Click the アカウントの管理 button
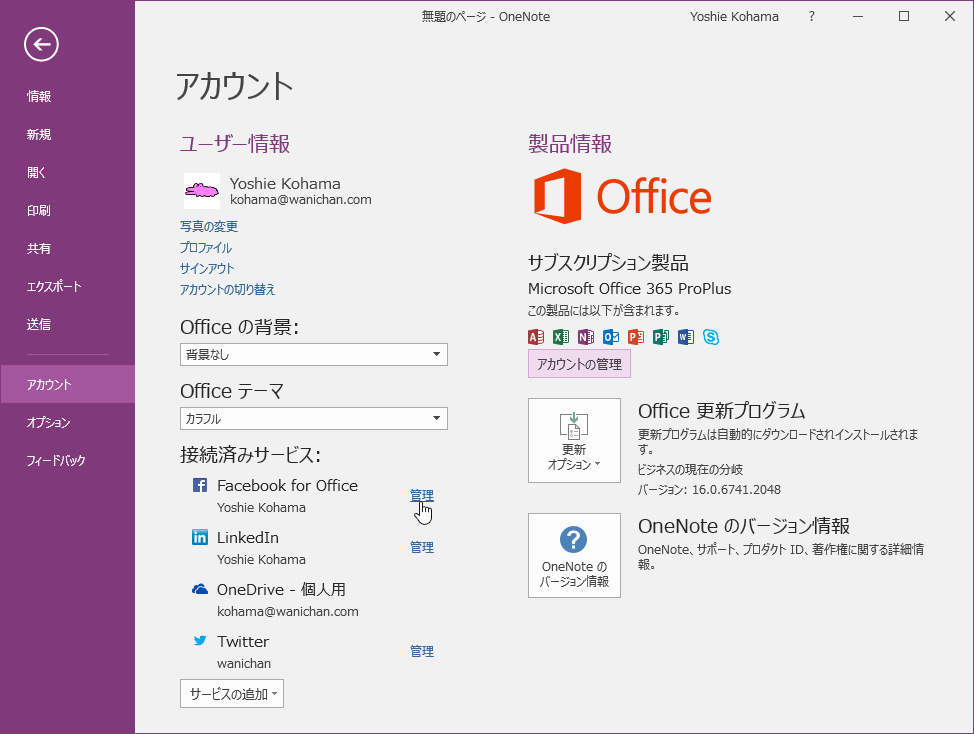Image resolution: width=974 pixels, height=734 pixels. [x=579, y=364]
